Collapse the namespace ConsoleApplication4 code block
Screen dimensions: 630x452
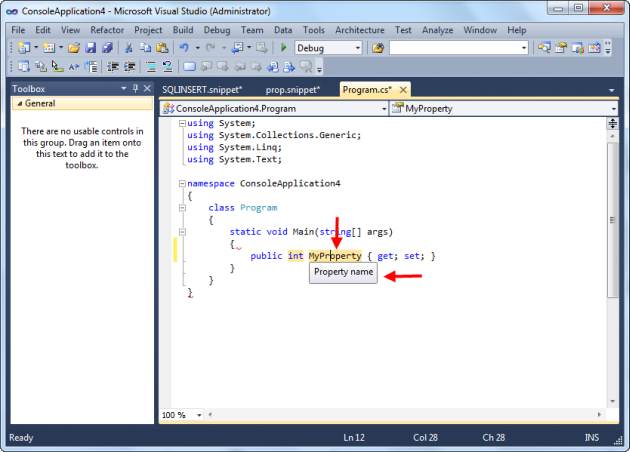pyautogui.click(x=180, y=184)
